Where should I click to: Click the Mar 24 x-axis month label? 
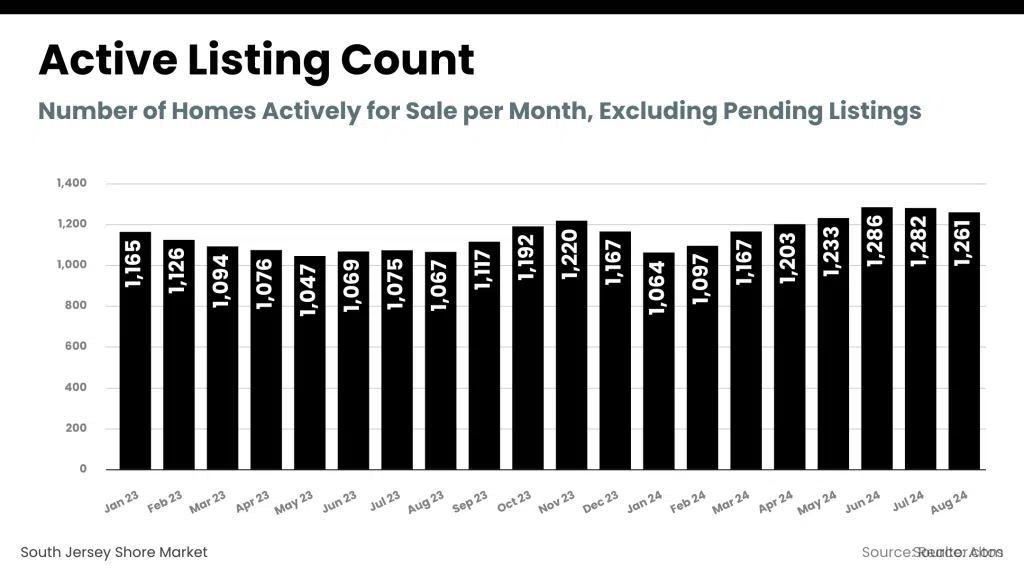tap(732, 499)
